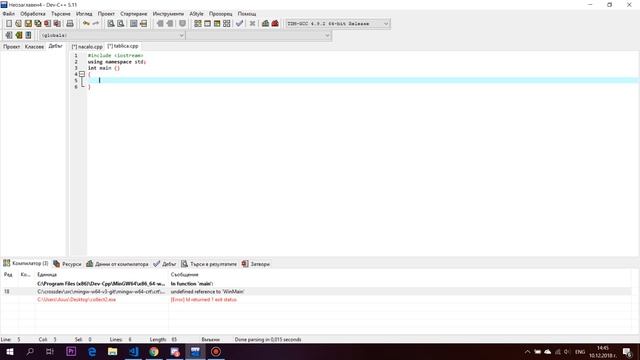The height and width of the screenshot is (360, 640).
Task: Switch to the Ресурси bottom tab
Action: coord(67,264)
